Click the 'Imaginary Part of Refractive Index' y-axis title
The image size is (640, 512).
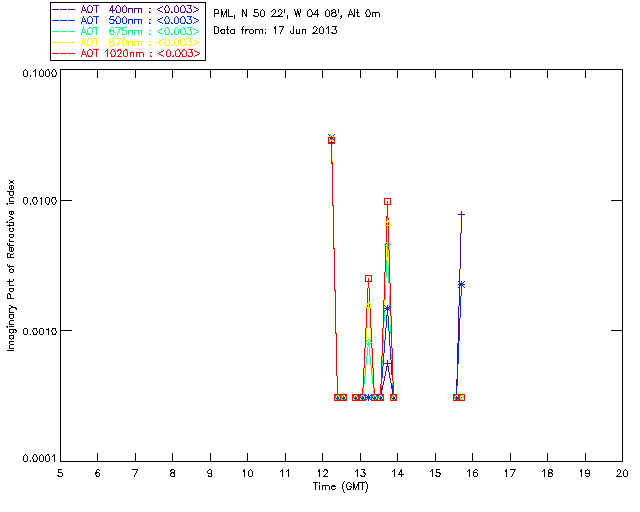click(x=11, y=265)
